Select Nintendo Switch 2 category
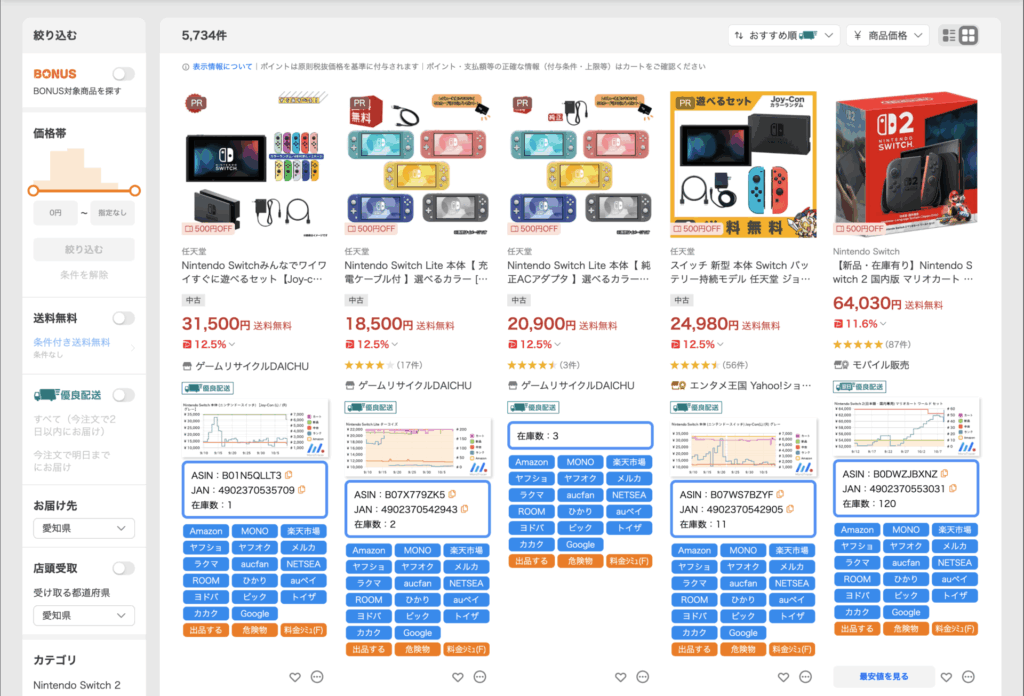Viewport: 1024px width, 696px height. pos(77,685)
